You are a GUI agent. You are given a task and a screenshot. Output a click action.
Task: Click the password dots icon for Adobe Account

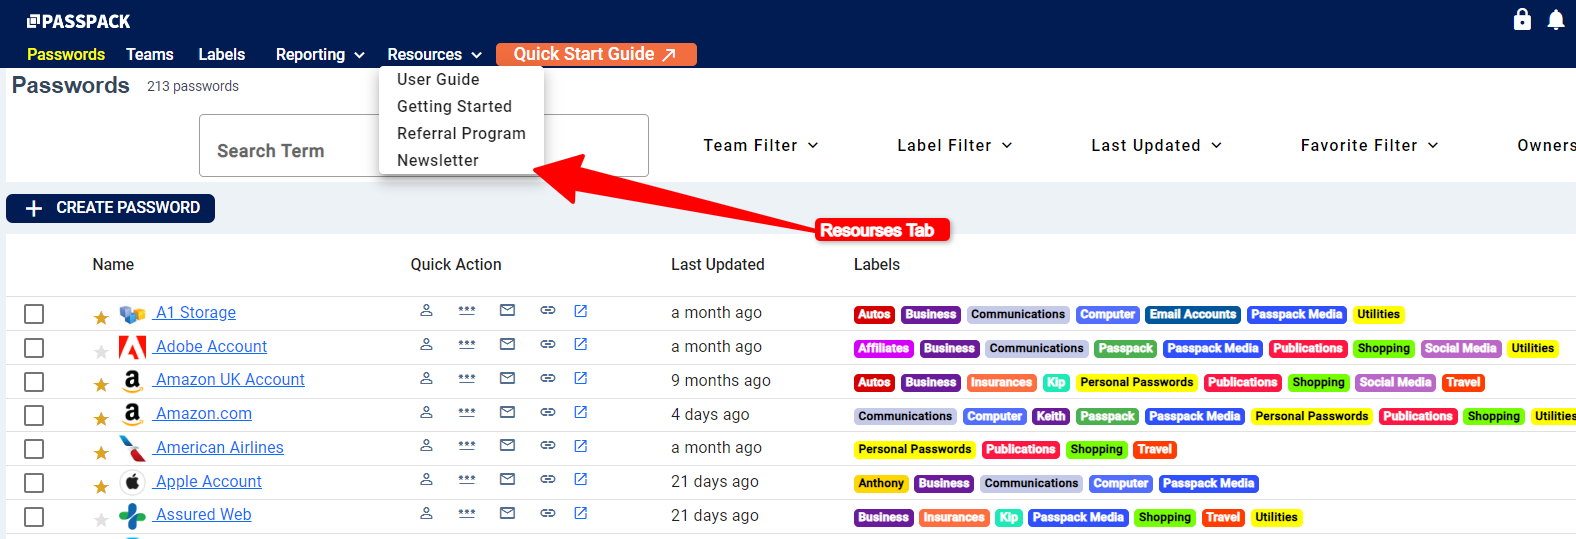click(467, 344)
